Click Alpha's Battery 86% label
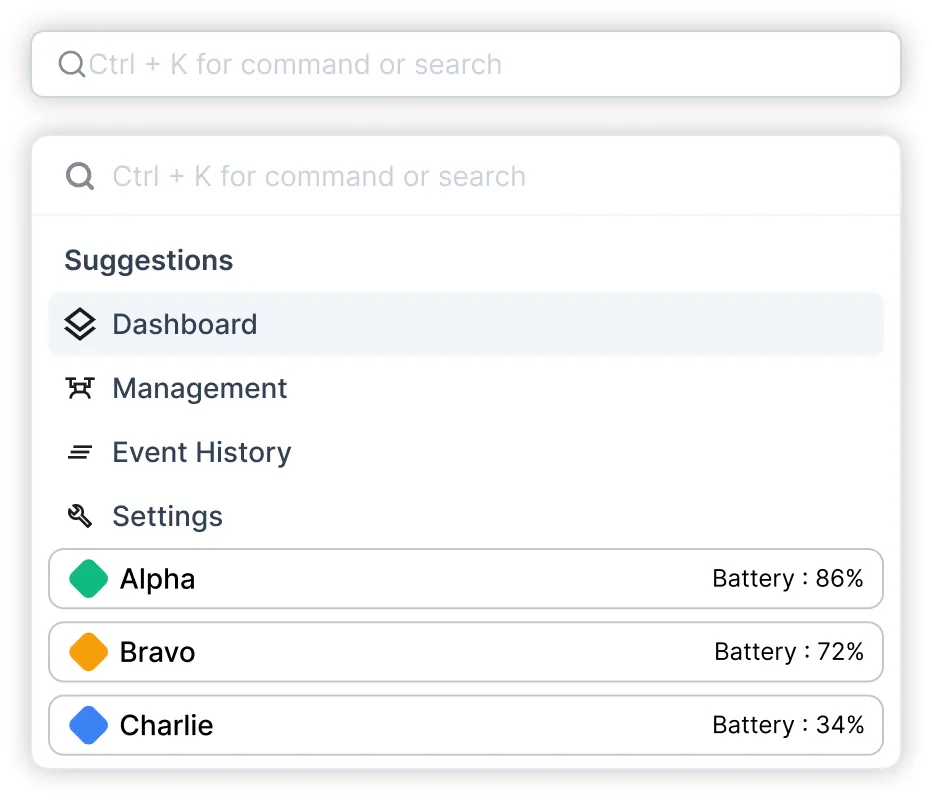932x800 pixels. click(x=788, y=579)
